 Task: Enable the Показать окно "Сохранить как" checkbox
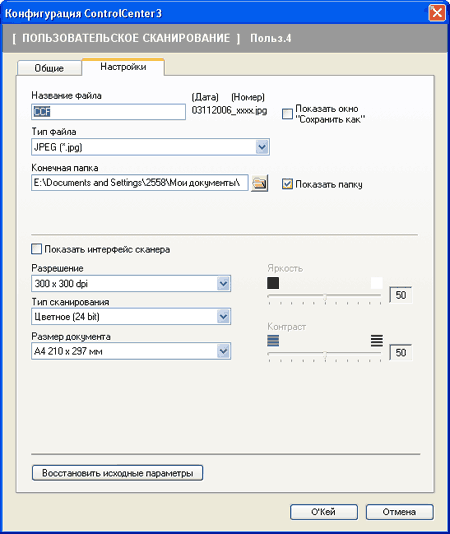pos(287,114)
